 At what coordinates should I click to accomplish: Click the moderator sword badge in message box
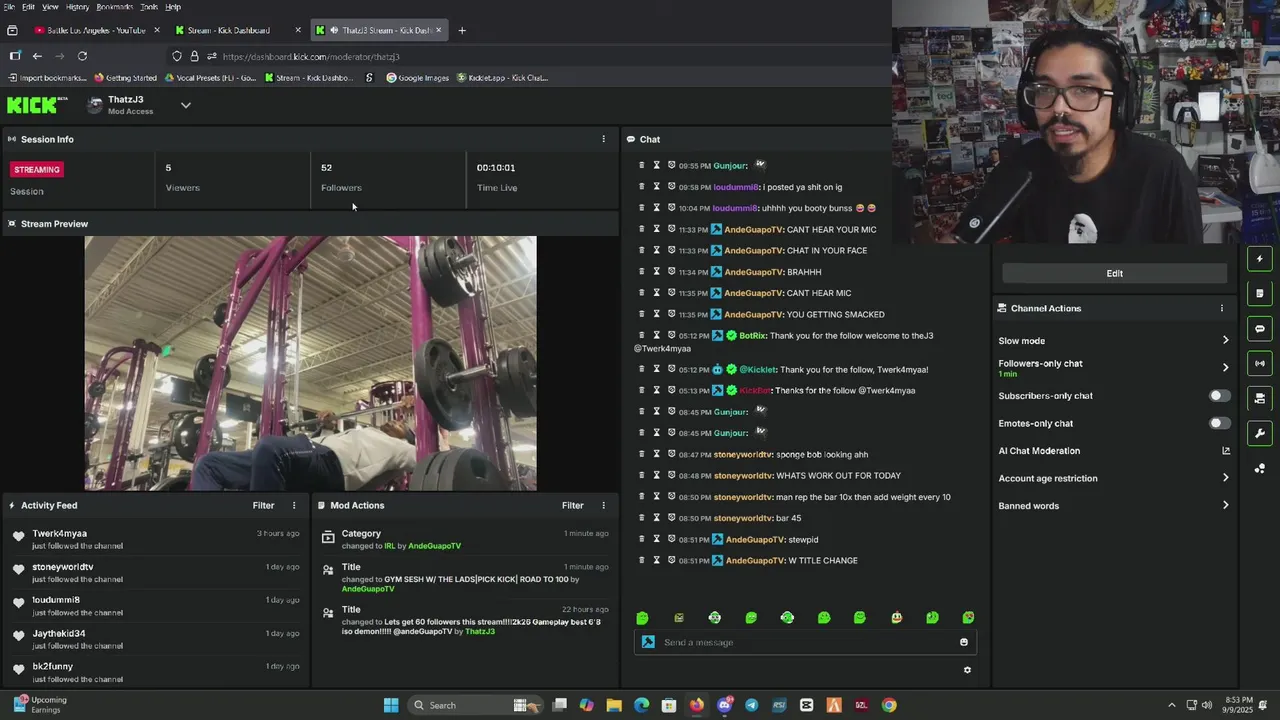(648, 642)
